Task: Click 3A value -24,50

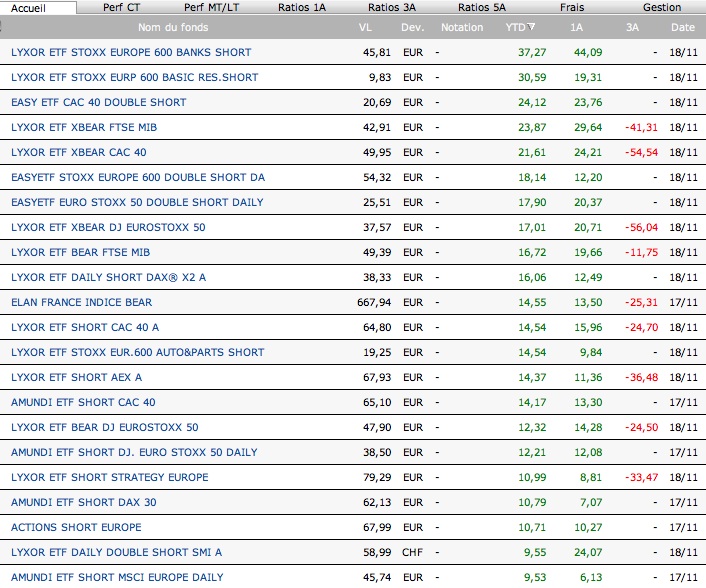Action: click(641, 427)
